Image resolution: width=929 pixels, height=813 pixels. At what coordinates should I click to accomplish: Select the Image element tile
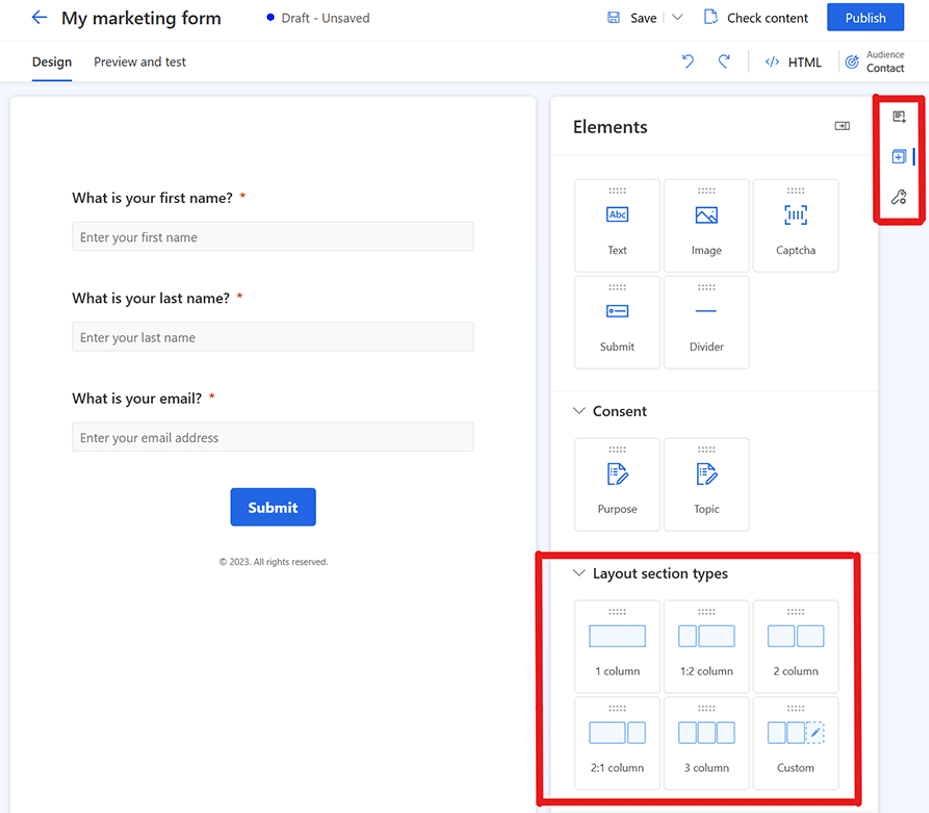tap(706, 226)
